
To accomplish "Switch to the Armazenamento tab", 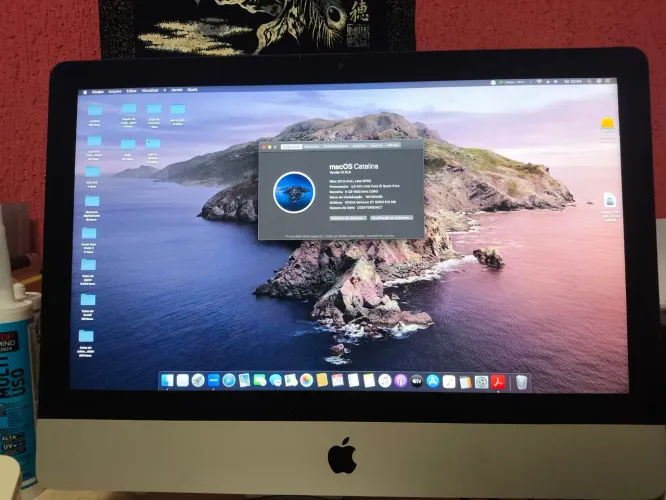I will [x=336, y=146].
